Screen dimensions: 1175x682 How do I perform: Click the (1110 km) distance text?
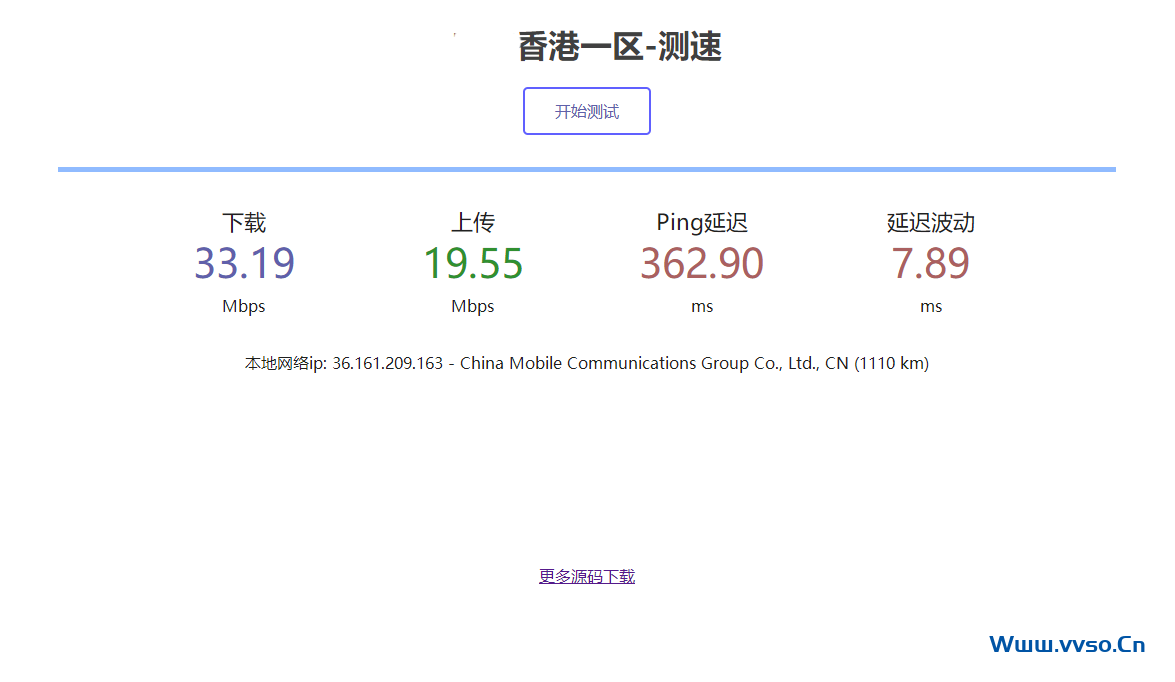891,363
